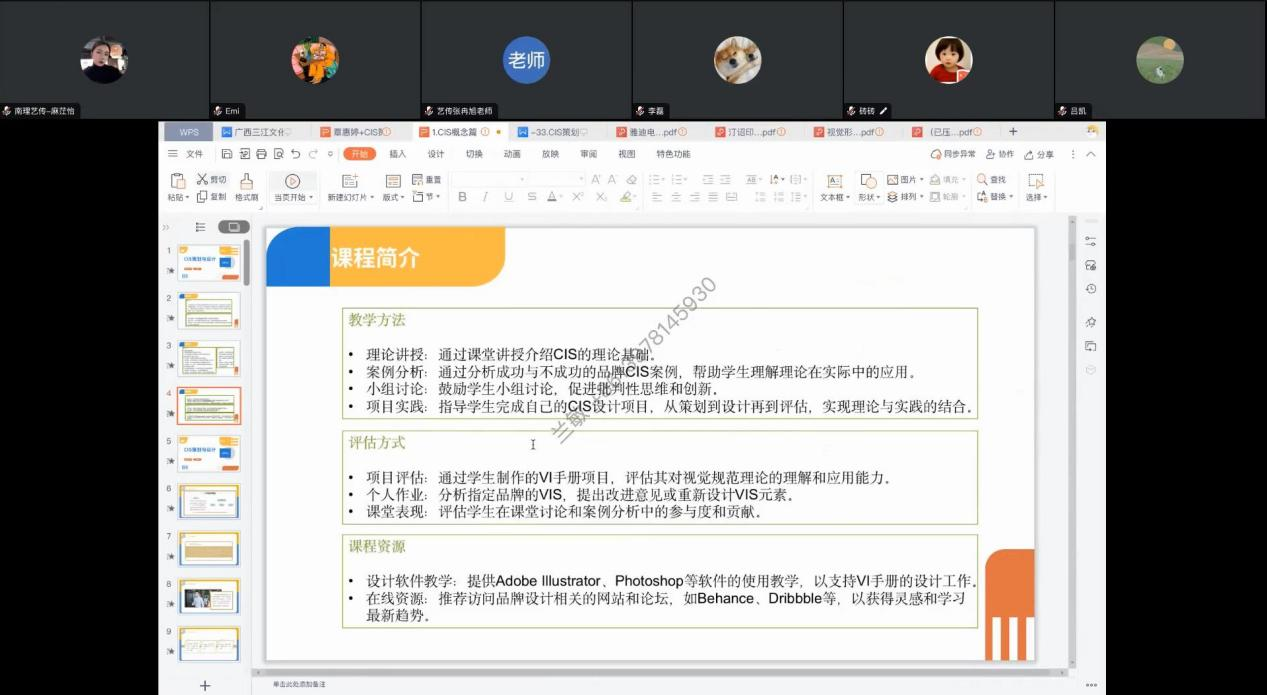This screenshot has width=1267, height=695.
Task: Click the Share (分享) icon
Action: click(x=1035, y=154)
